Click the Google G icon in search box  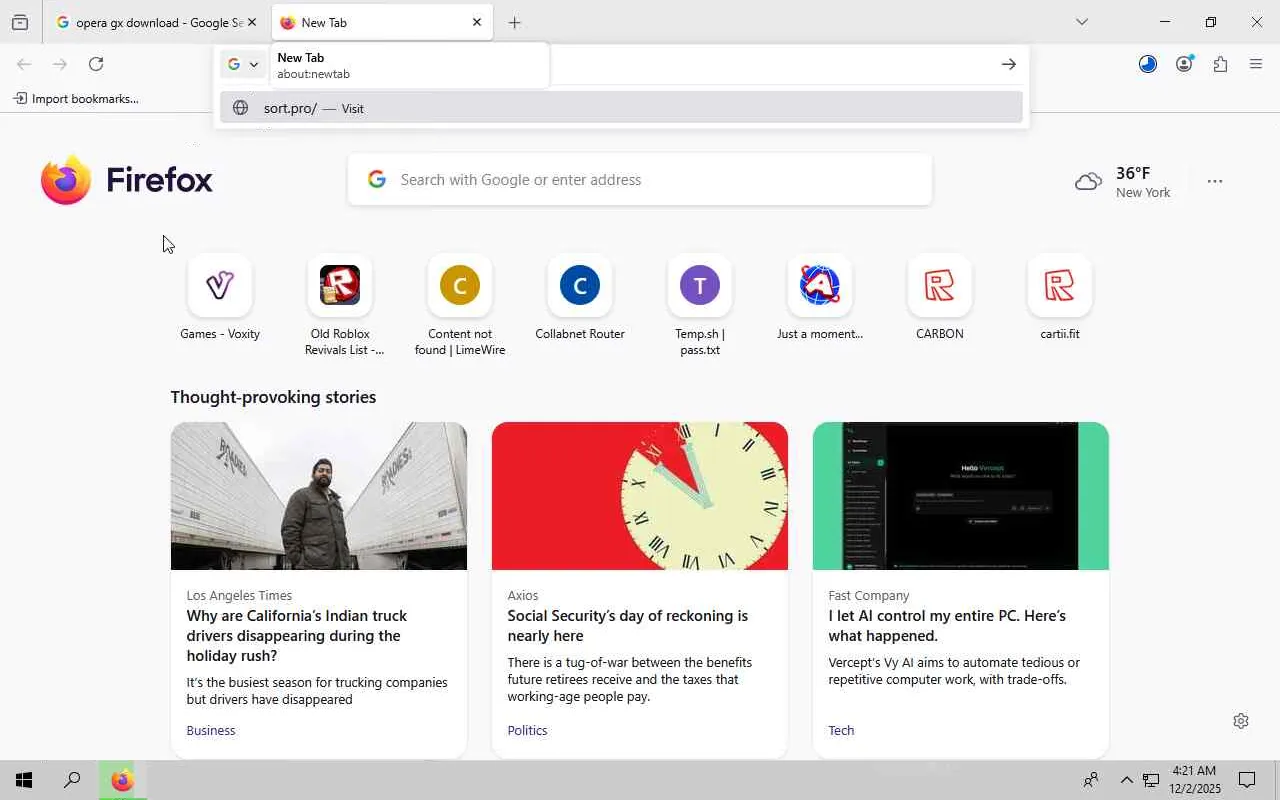pyautogui.click(x=376, y=180)
